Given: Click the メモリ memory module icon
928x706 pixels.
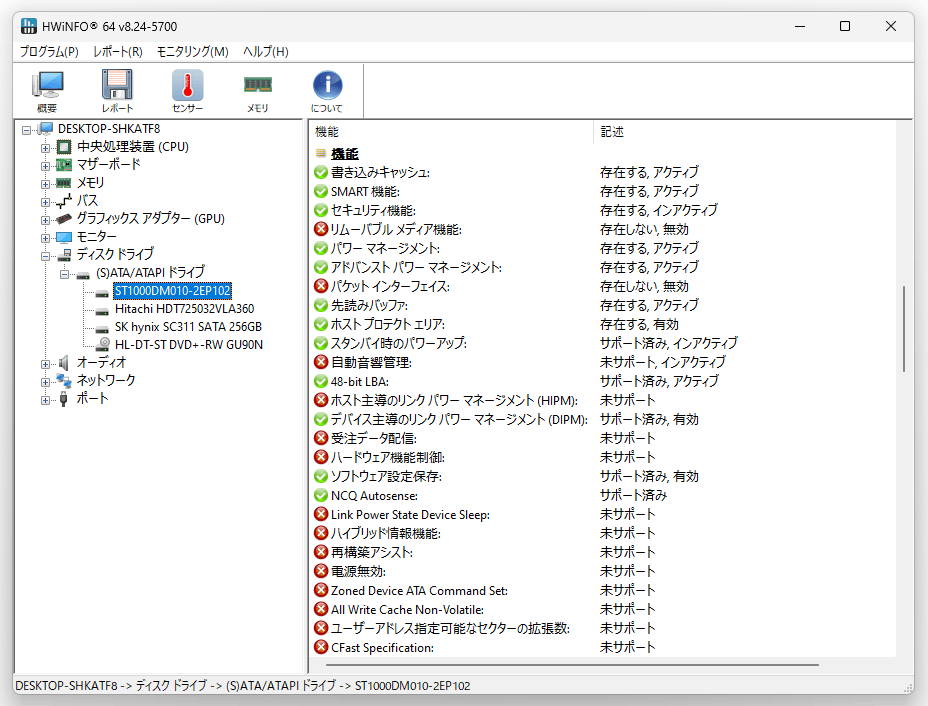Looking at the screenshot, I should pos(257,91).
